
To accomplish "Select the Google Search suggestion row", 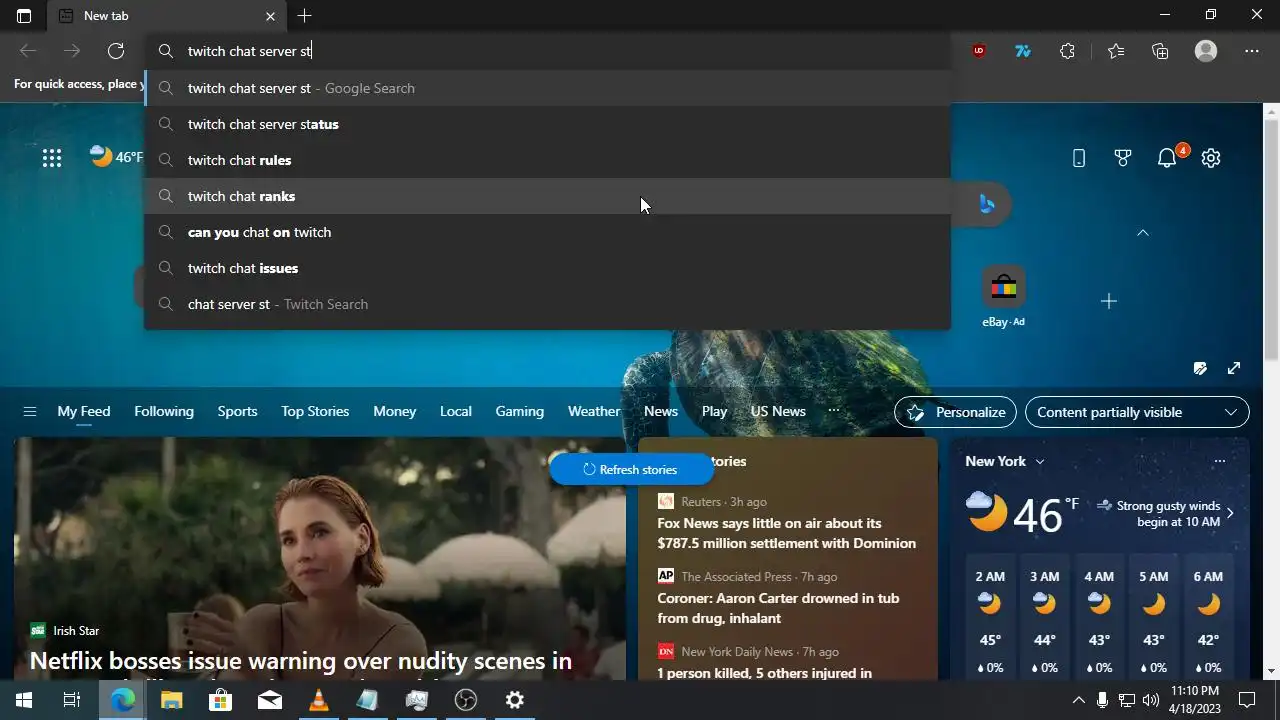I will [548, 88].
